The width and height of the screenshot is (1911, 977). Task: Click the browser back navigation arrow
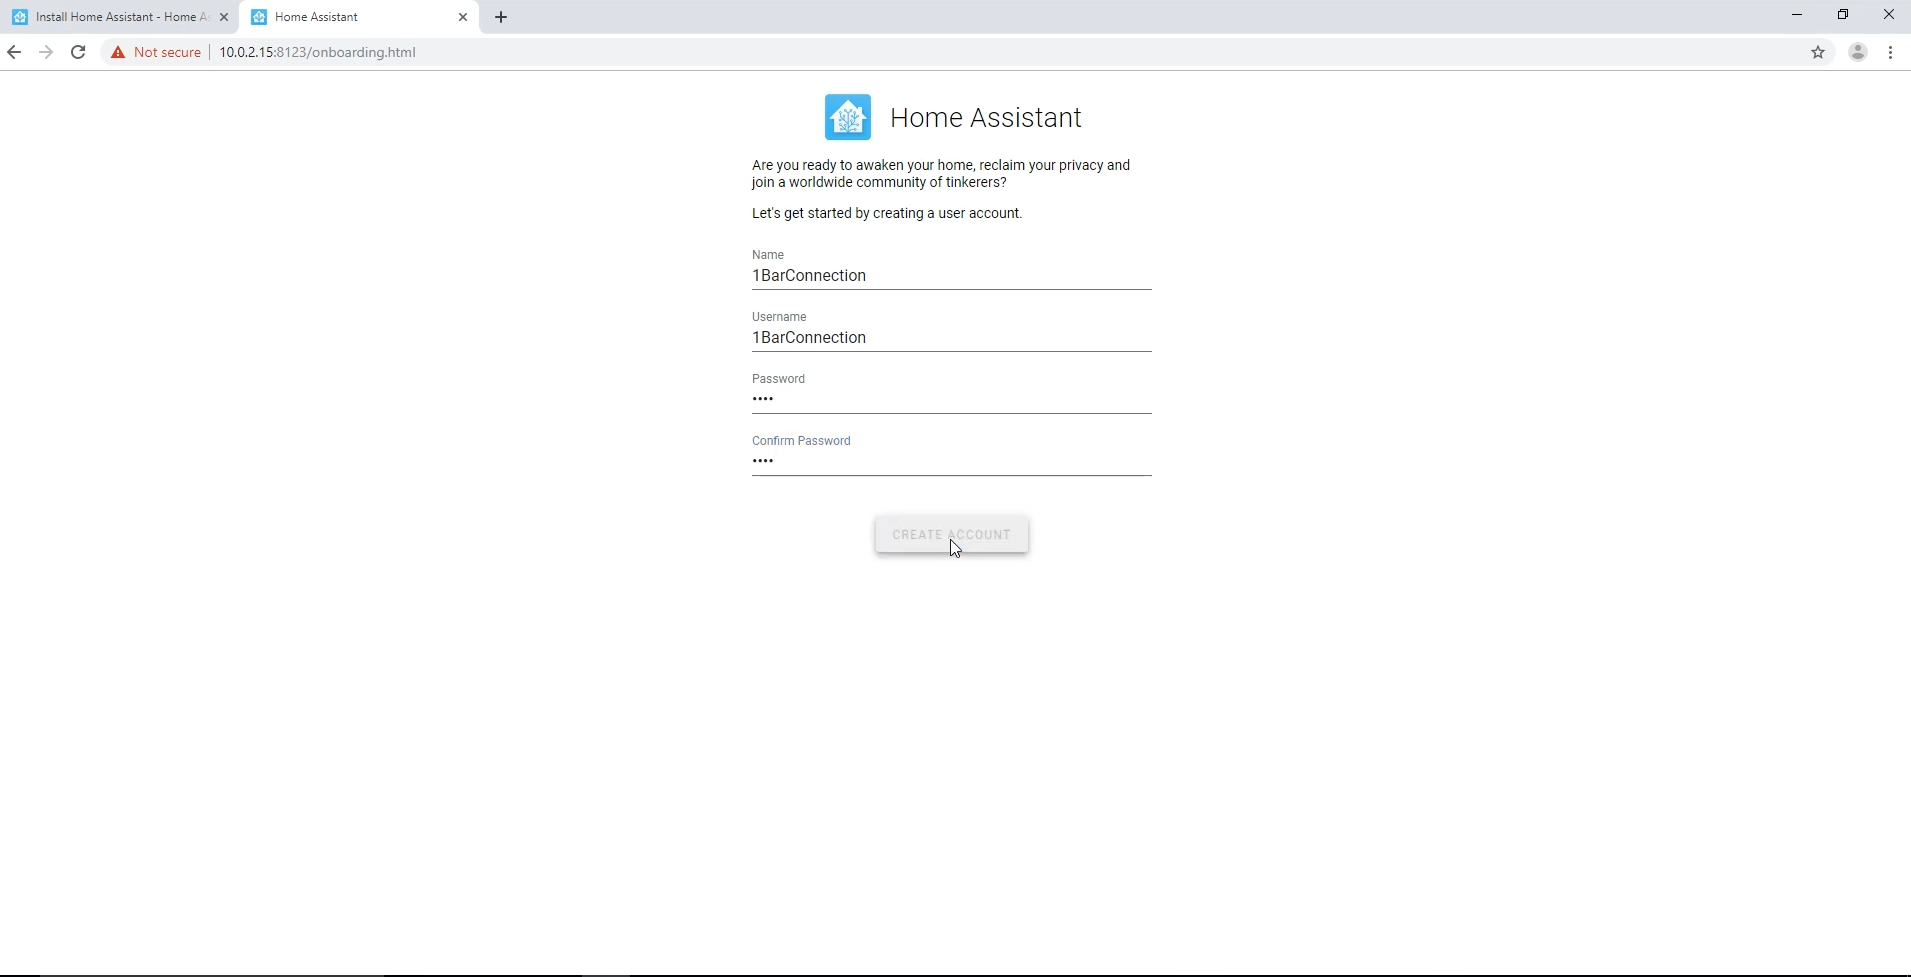click(15, 52)
